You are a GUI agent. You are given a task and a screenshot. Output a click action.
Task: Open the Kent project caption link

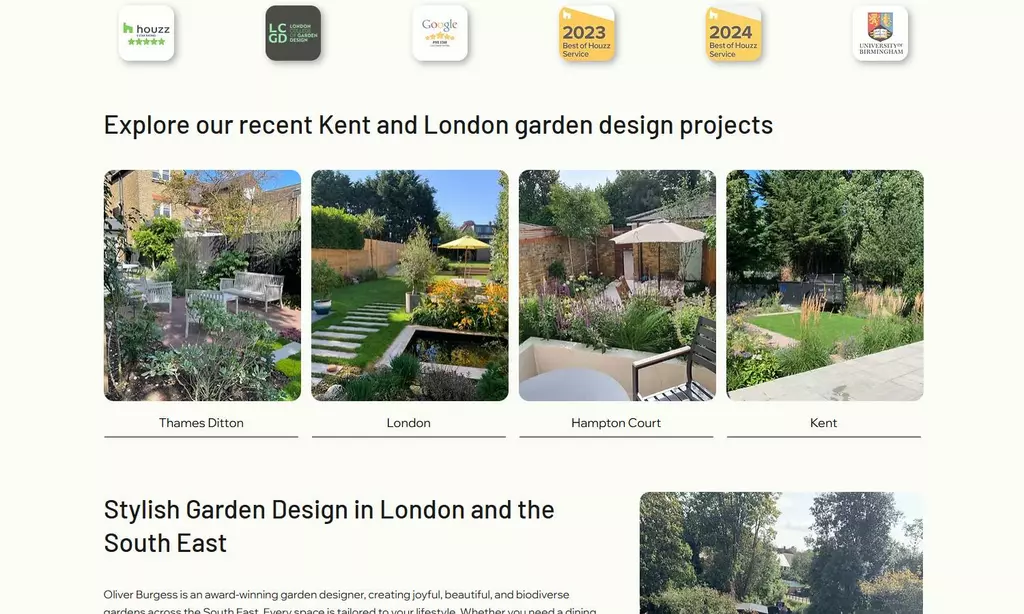824,423
